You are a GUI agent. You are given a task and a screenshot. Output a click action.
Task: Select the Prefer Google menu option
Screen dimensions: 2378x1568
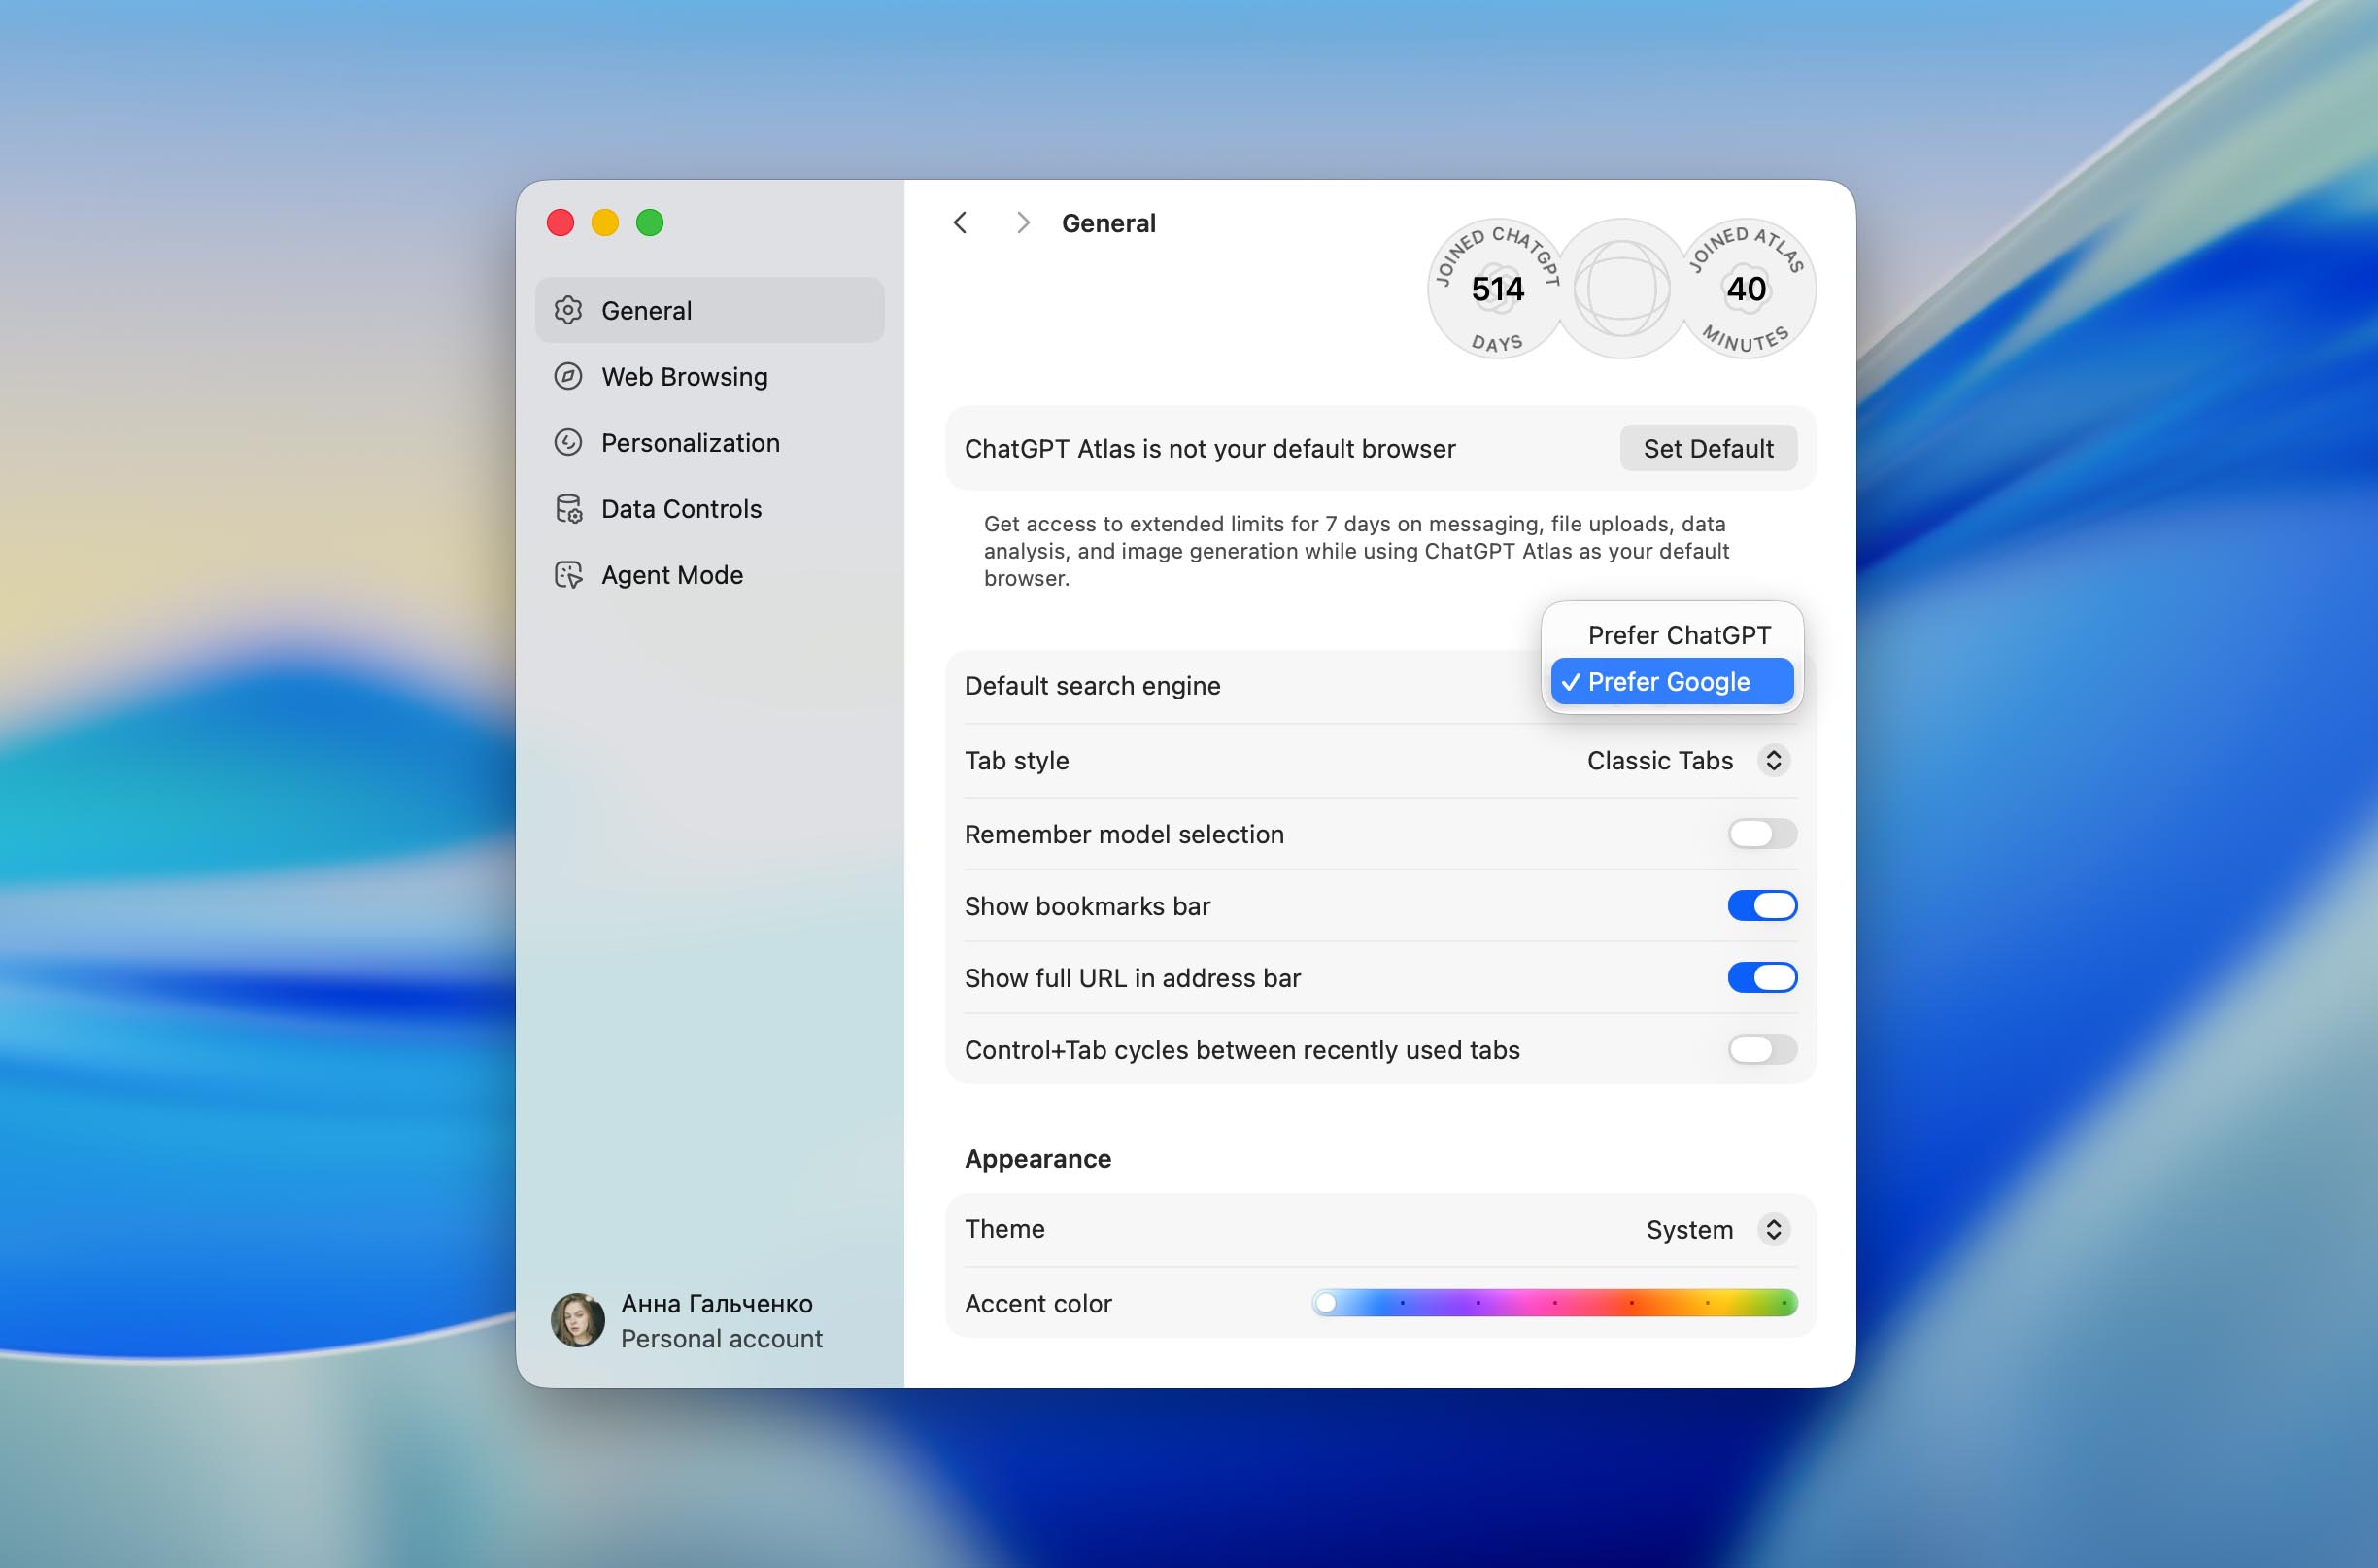click(1670, 682)
